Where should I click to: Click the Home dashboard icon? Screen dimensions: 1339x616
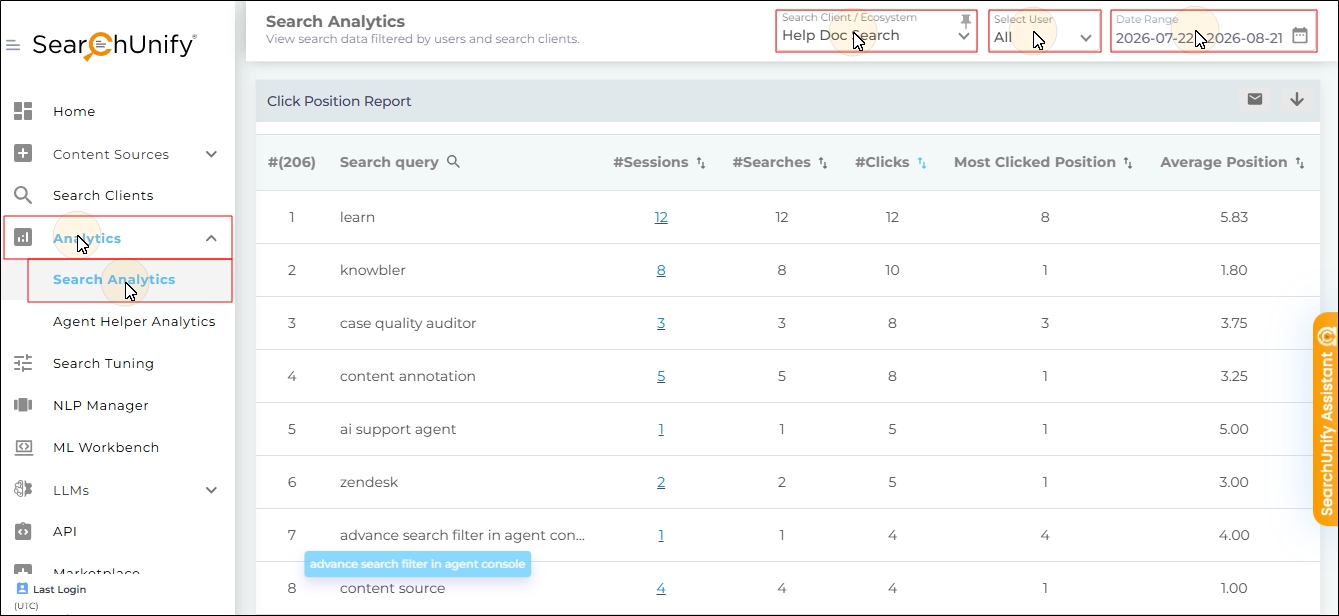(x=23, y=111)
